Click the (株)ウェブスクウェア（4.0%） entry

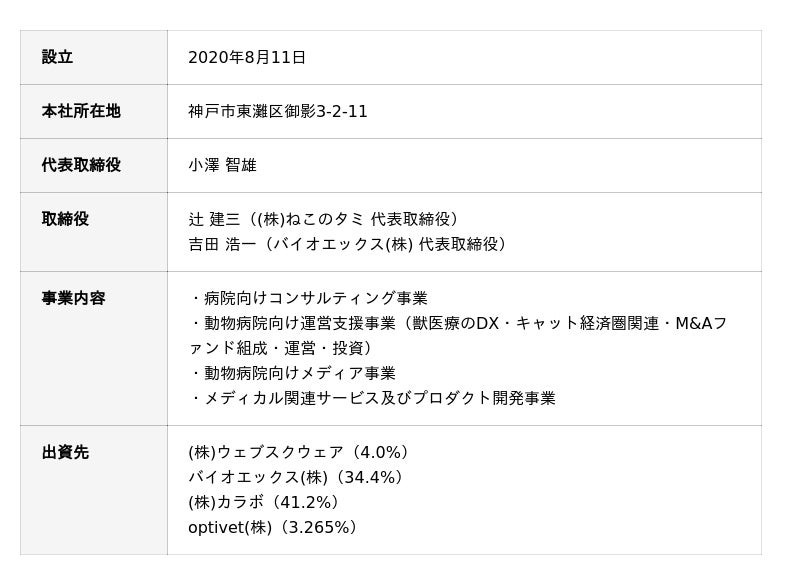tap(299, 452)
